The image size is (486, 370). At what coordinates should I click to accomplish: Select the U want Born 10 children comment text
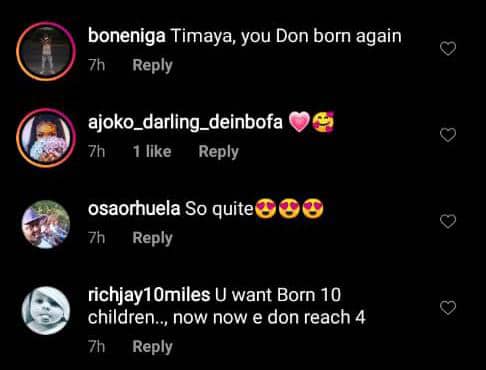[227, 306]
